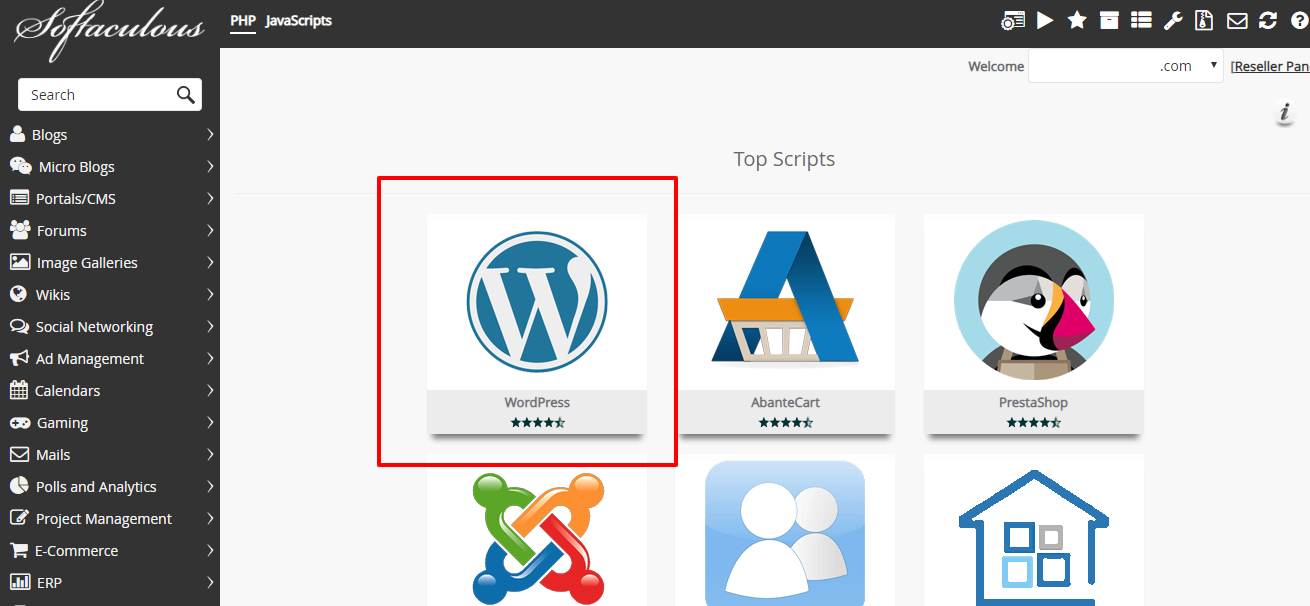1310x606 pixels.
Task: Click the WordPress name label
Action: coord(537,402)
